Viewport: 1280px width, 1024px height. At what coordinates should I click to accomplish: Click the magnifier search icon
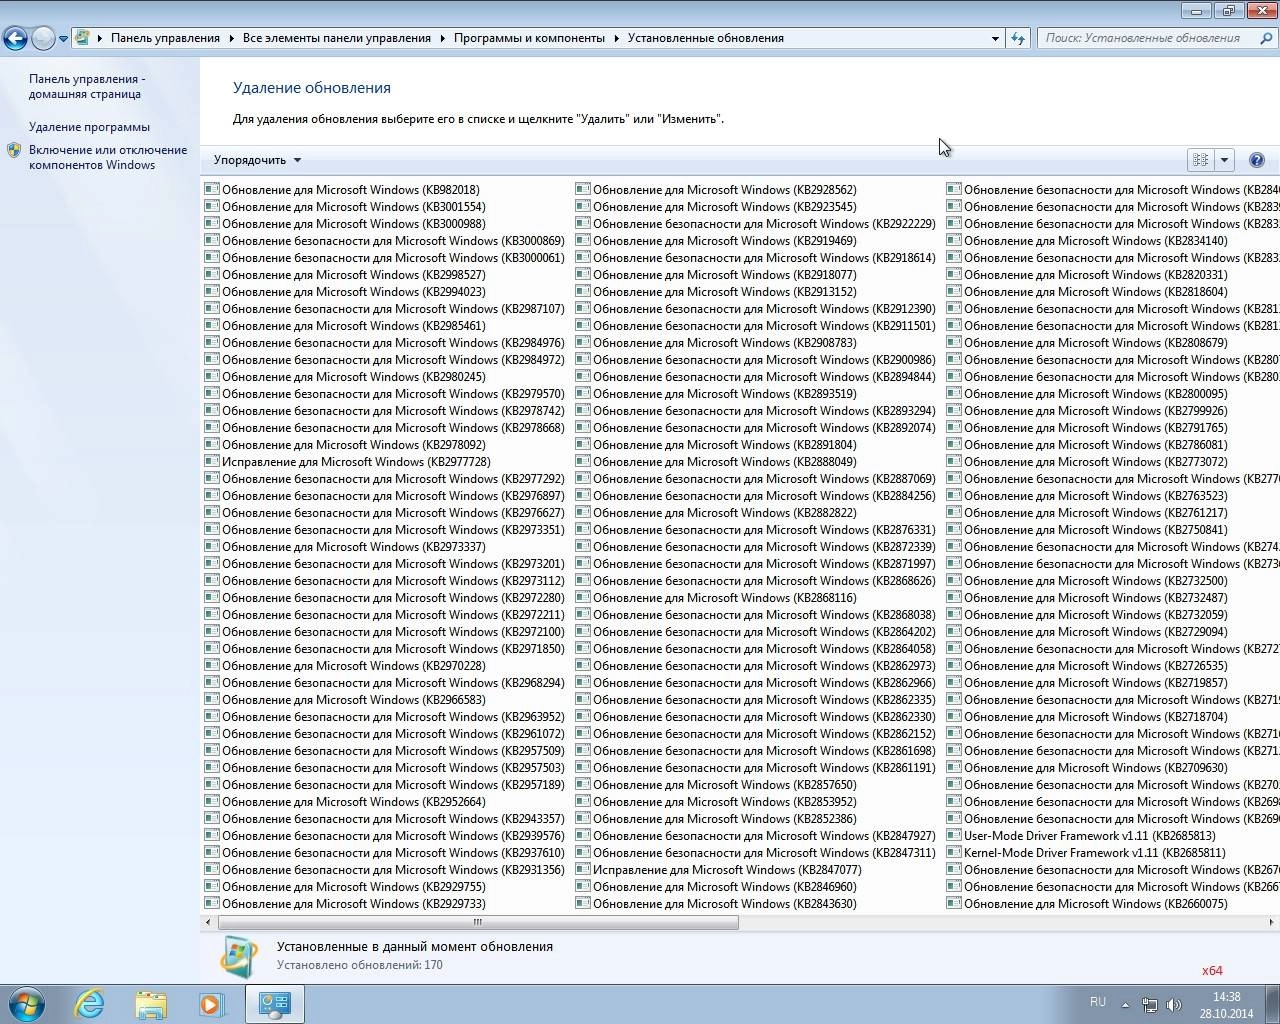click(1266, 38)
